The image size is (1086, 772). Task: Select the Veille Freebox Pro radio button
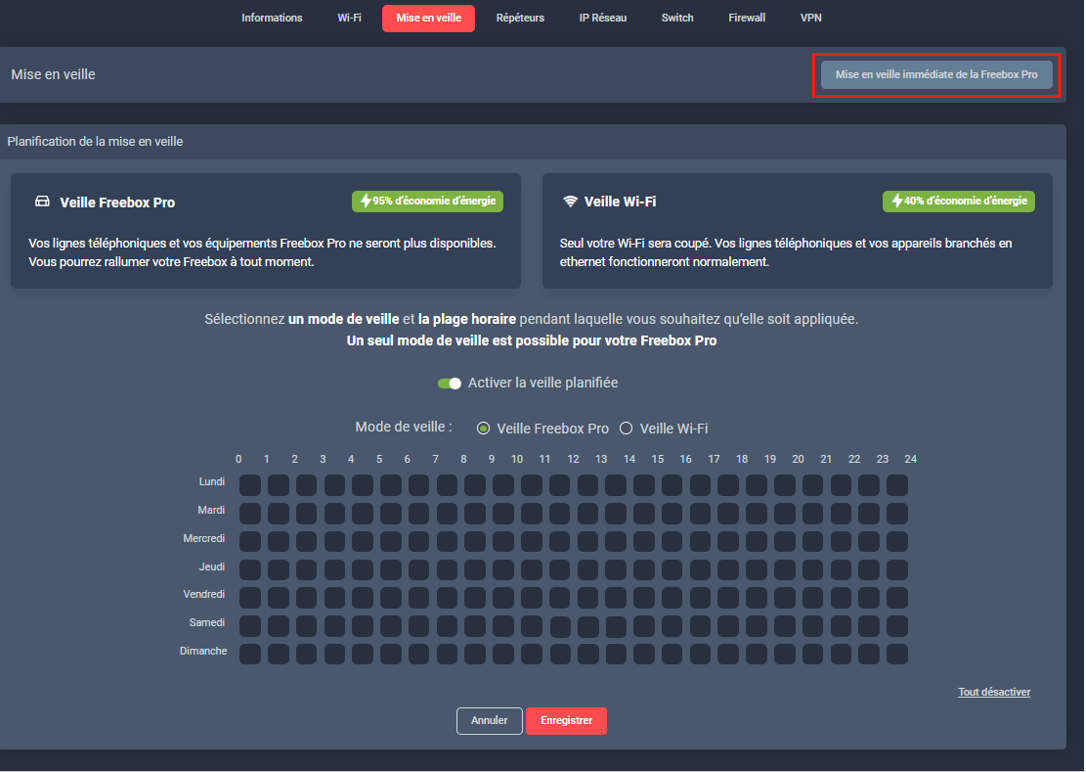(x=484, y=429)
